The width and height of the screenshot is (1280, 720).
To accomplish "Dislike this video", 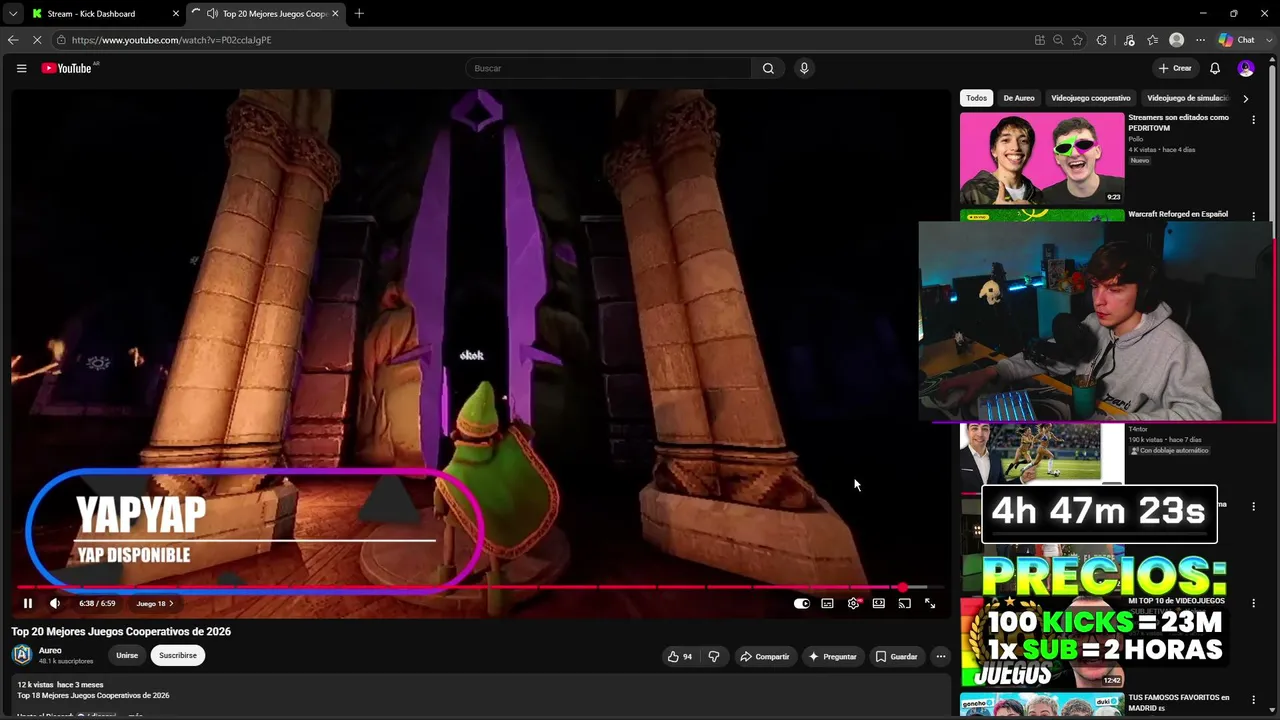I will coord(714,656).
